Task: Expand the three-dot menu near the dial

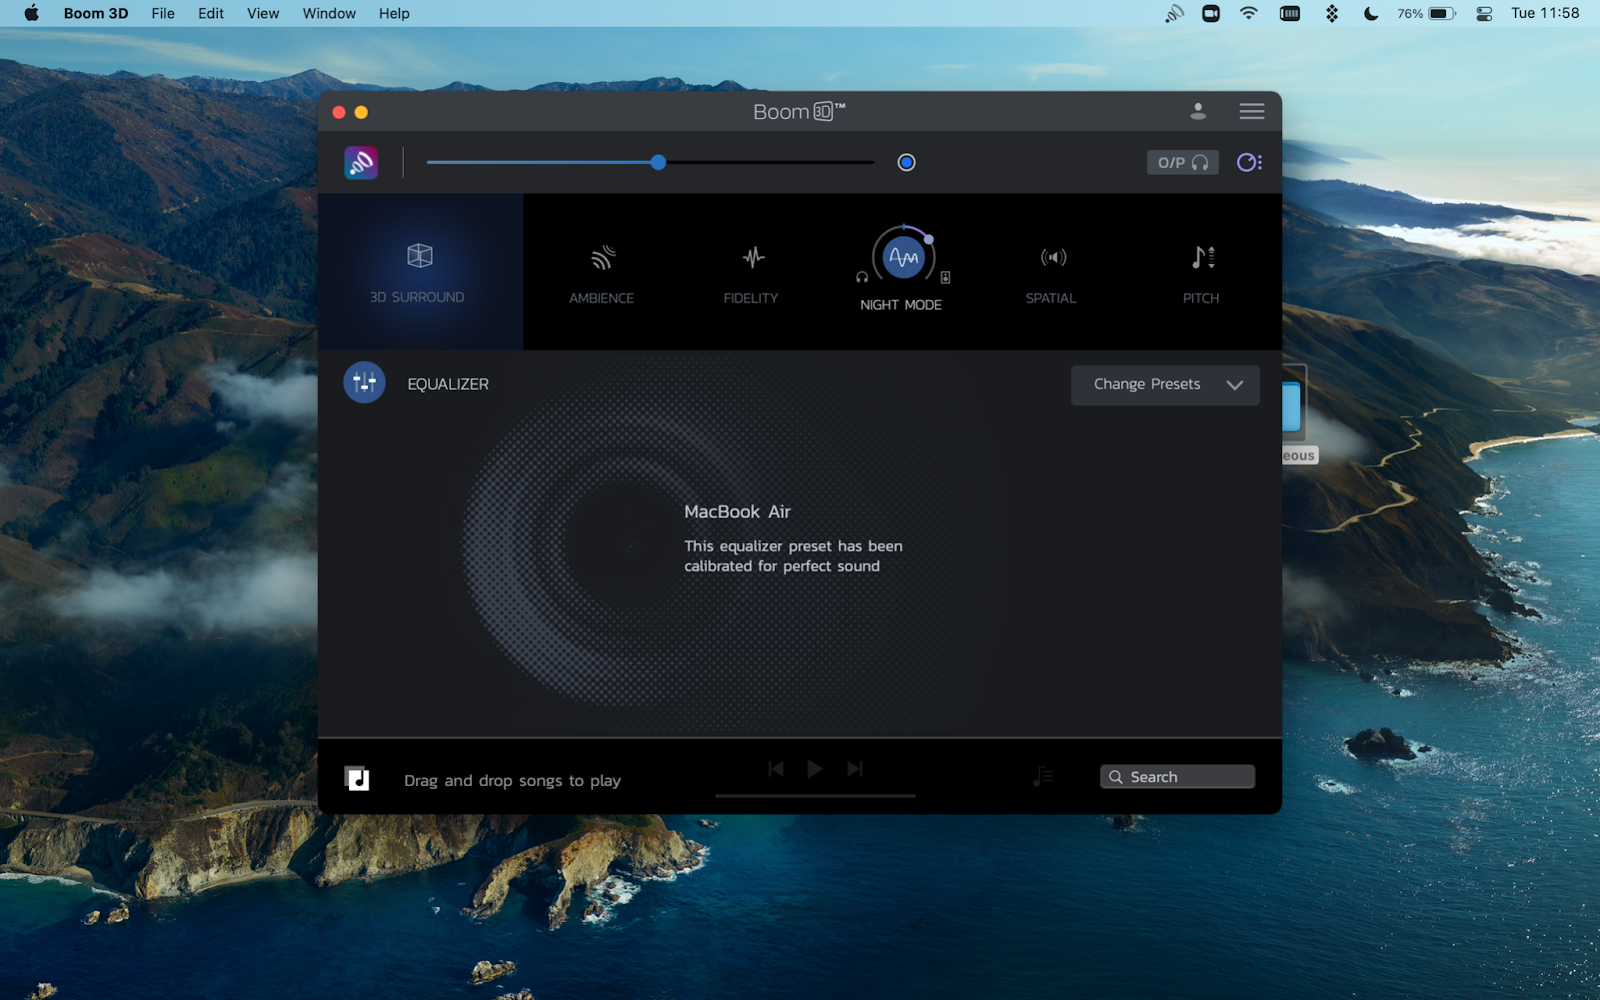Action: click(x=1258, y=161)
